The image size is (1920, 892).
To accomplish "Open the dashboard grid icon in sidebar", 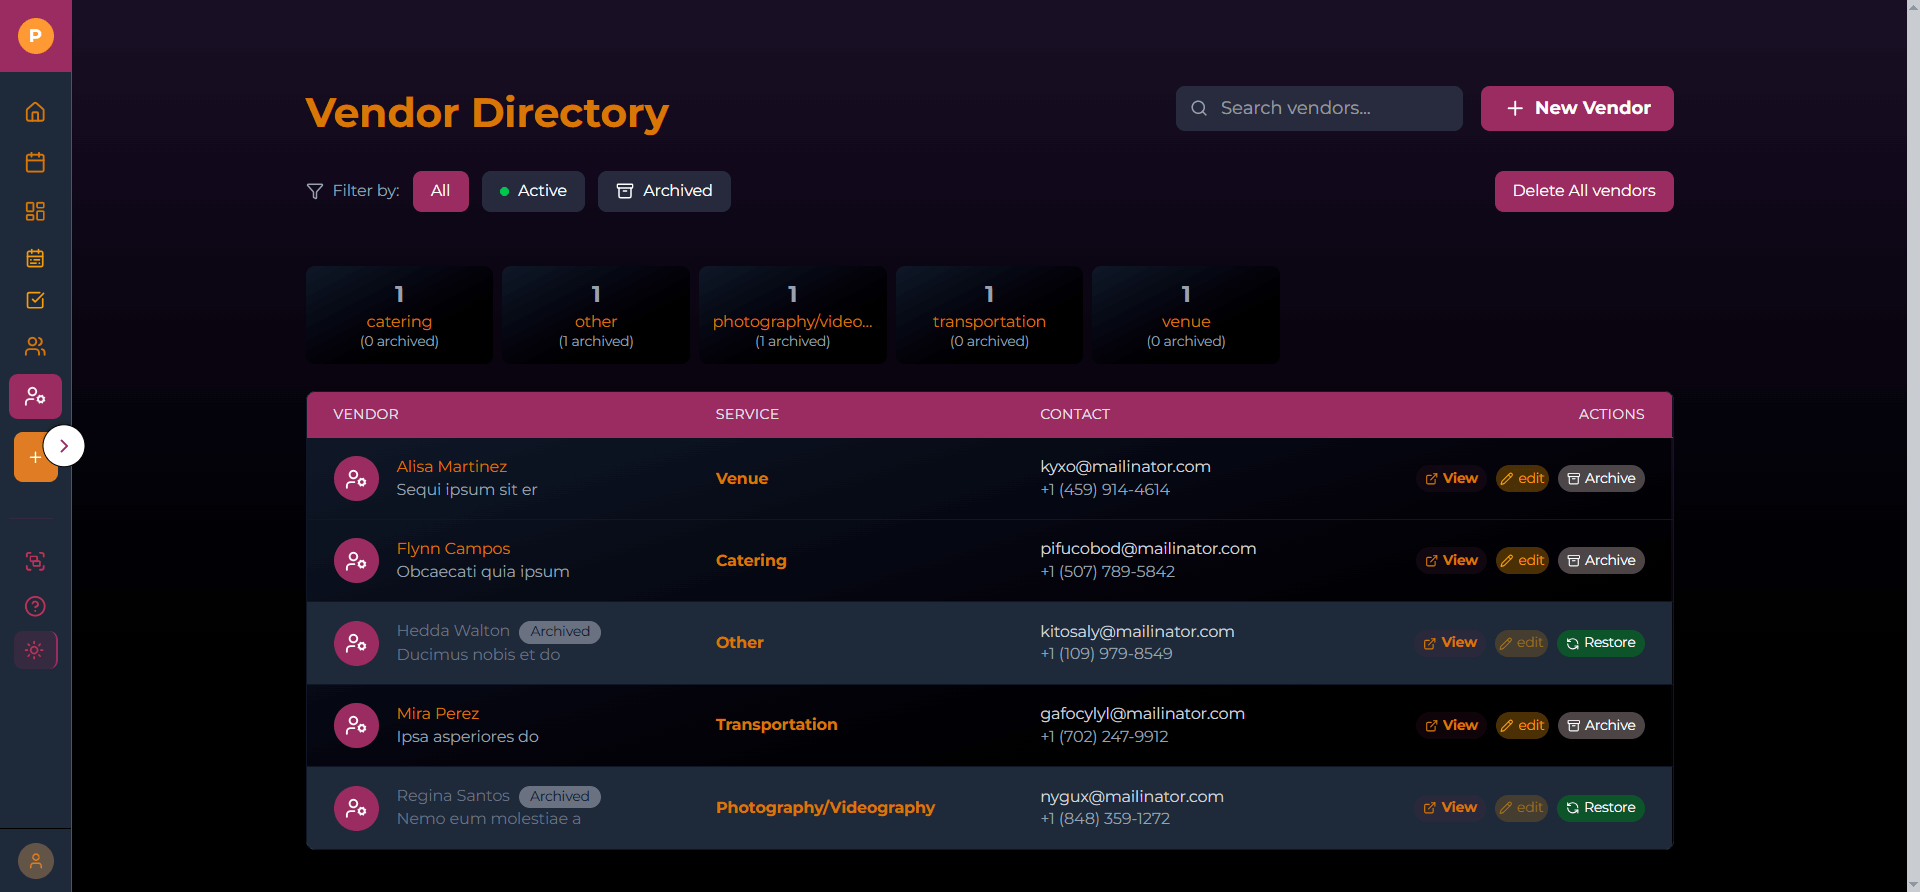I will [x=35, y=211].
